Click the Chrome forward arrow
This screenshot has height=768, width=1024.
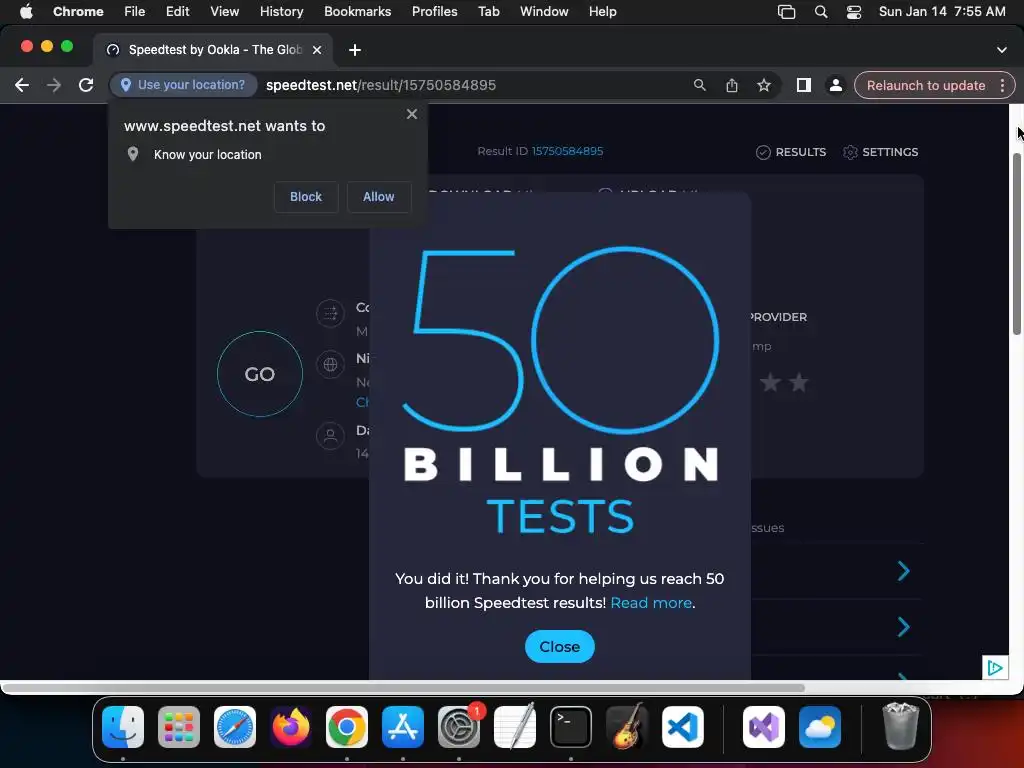coord(54,85)
